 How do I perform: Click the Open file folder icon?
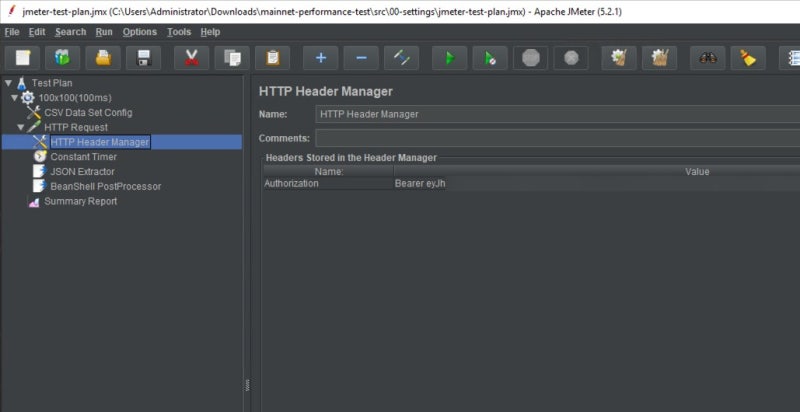pyautogui.click(x=103, y=58)
